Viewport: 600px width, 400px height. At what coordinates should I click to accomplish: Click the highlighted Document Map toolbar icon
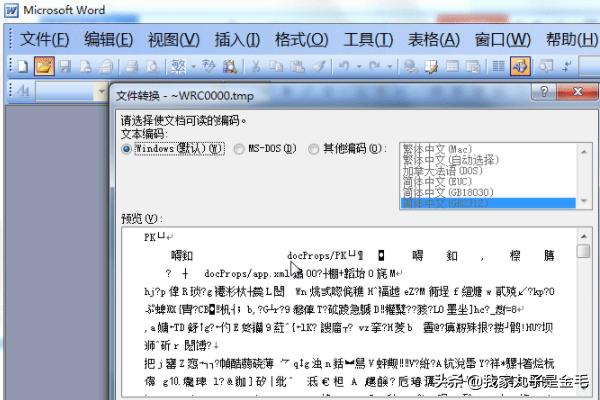(520, 66)
